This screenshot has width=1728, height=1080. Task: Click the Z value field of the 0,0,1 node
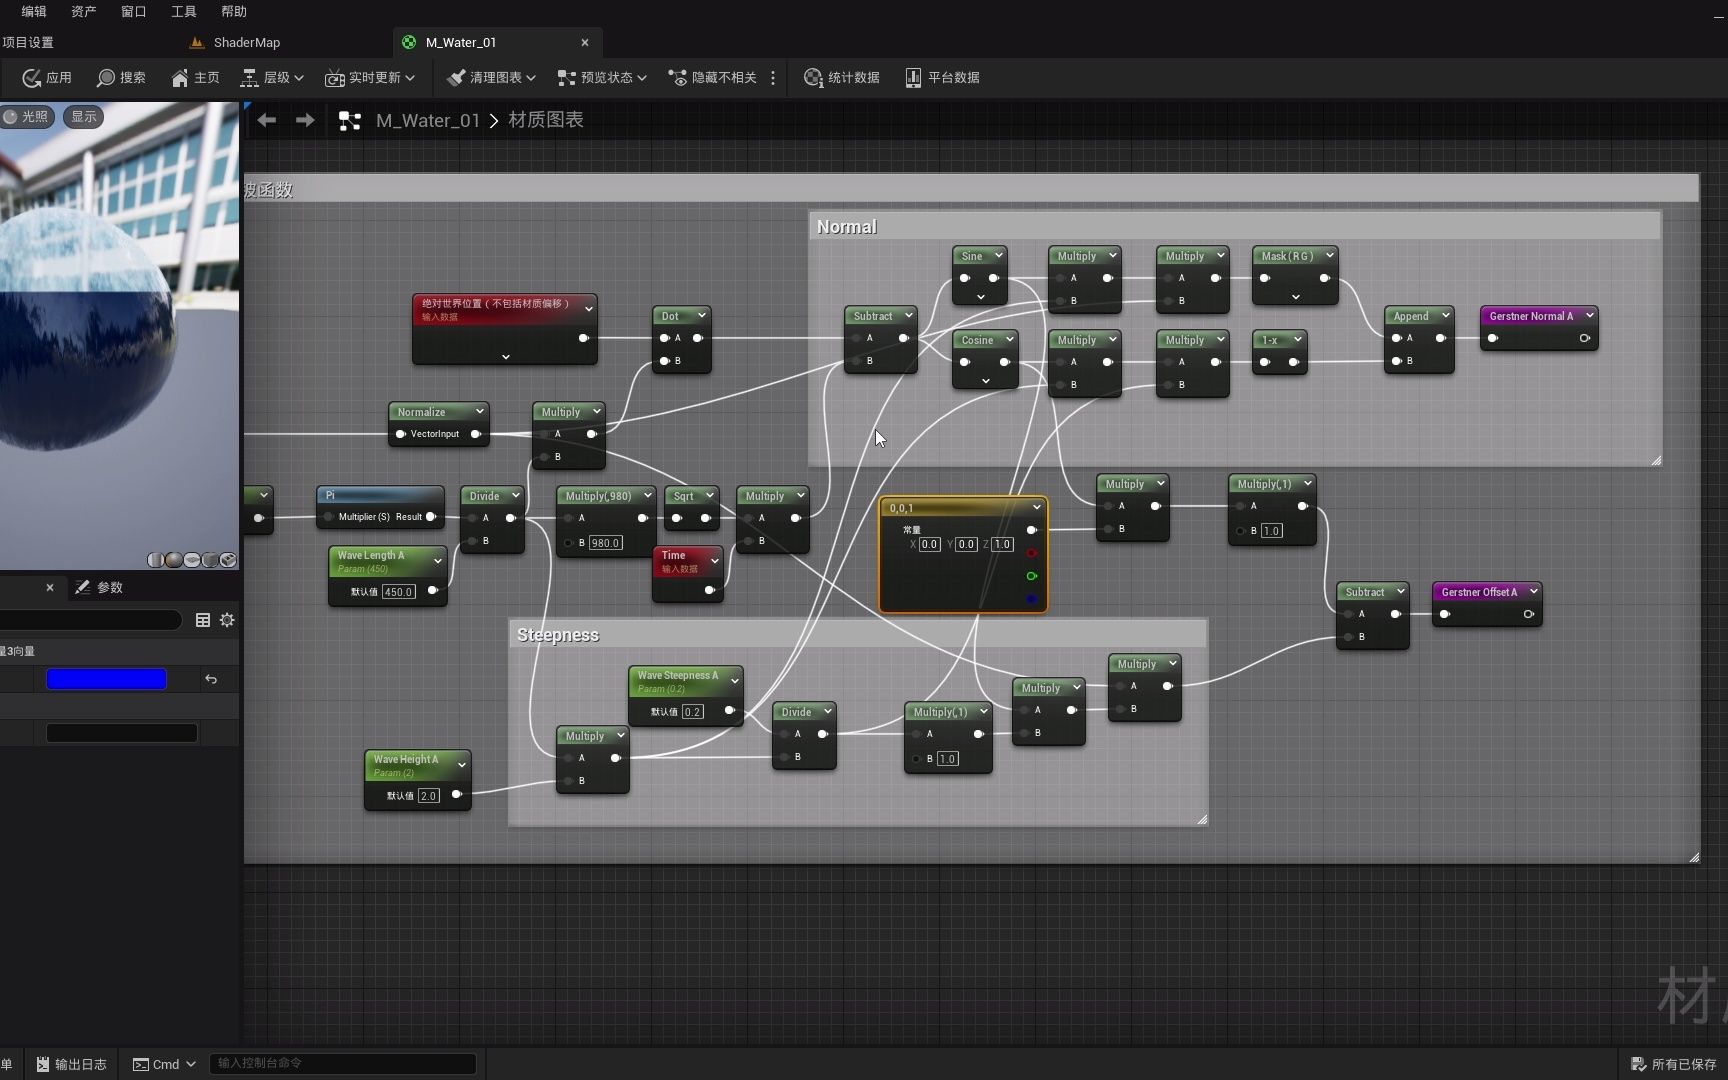(1002, 544)
